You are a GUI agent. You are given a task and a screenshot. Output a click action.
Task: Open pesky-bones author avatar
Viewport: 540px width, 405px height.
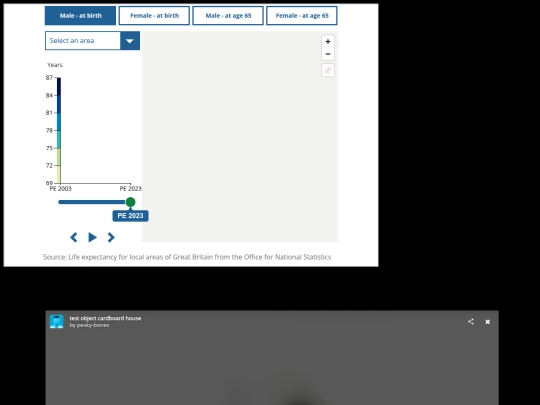(56, 322)
